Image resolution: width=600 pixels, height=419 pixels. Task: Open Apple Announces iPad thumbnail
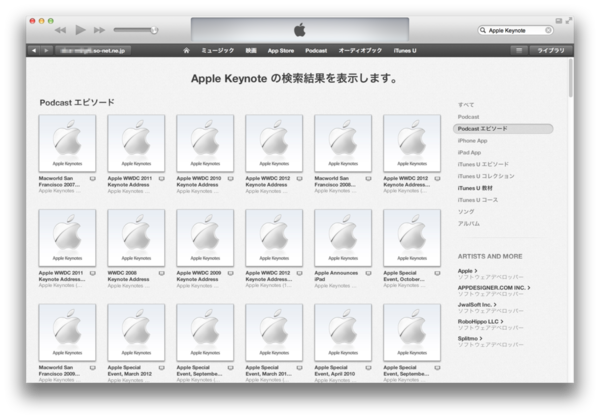(343, 238)
